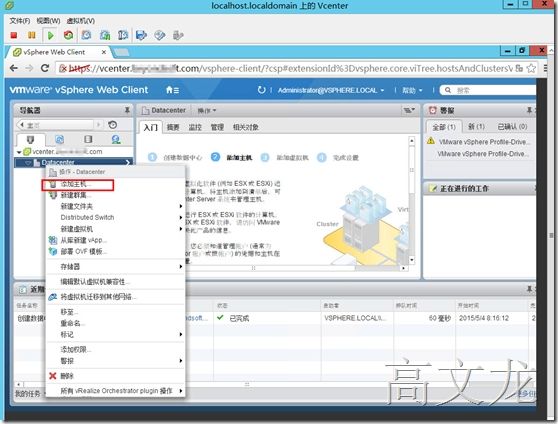
Task: Select the Hosts and Clusters navigator tab icon
Action: click(x=31, y=139)
